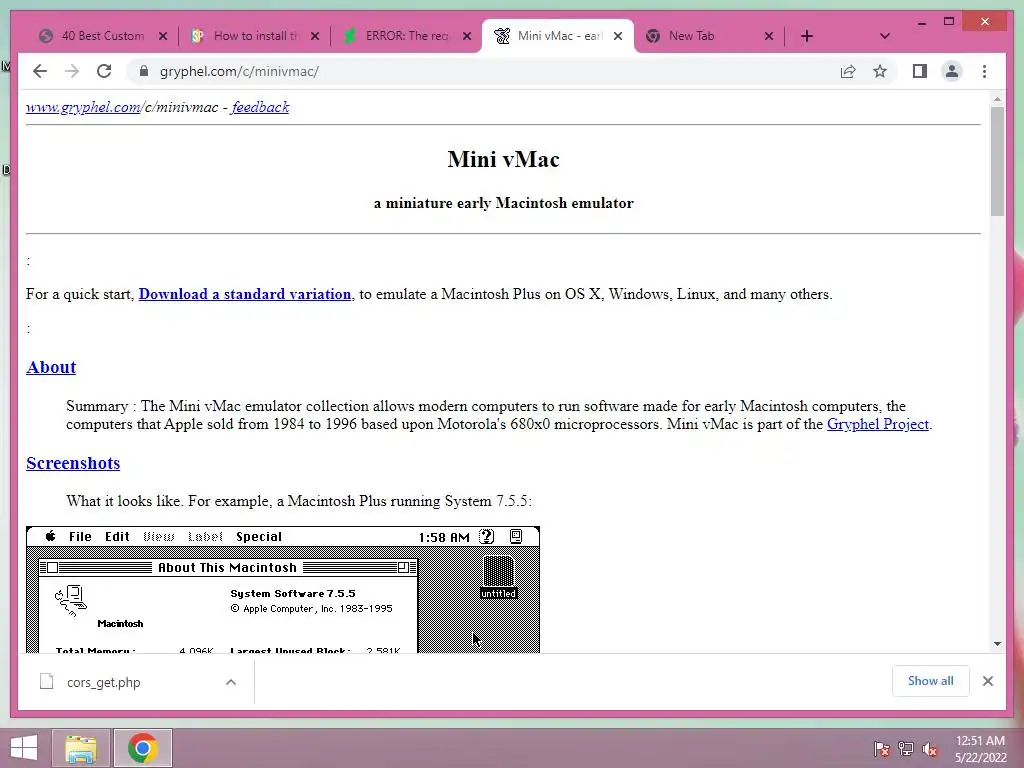
Task: Click the muted volume tray icon
Action: click(x=929, y=748)
